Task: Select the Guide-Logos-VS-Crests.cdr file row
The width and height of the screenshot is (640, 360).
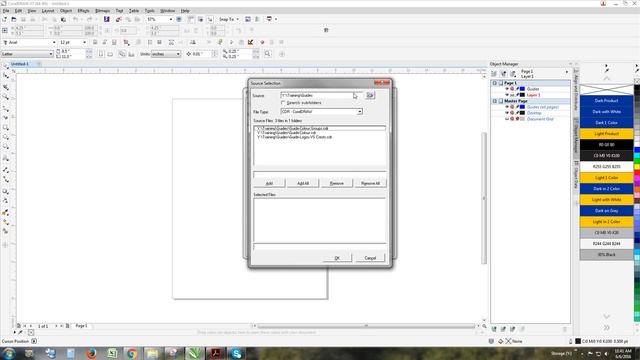Action: click(320, 137)
